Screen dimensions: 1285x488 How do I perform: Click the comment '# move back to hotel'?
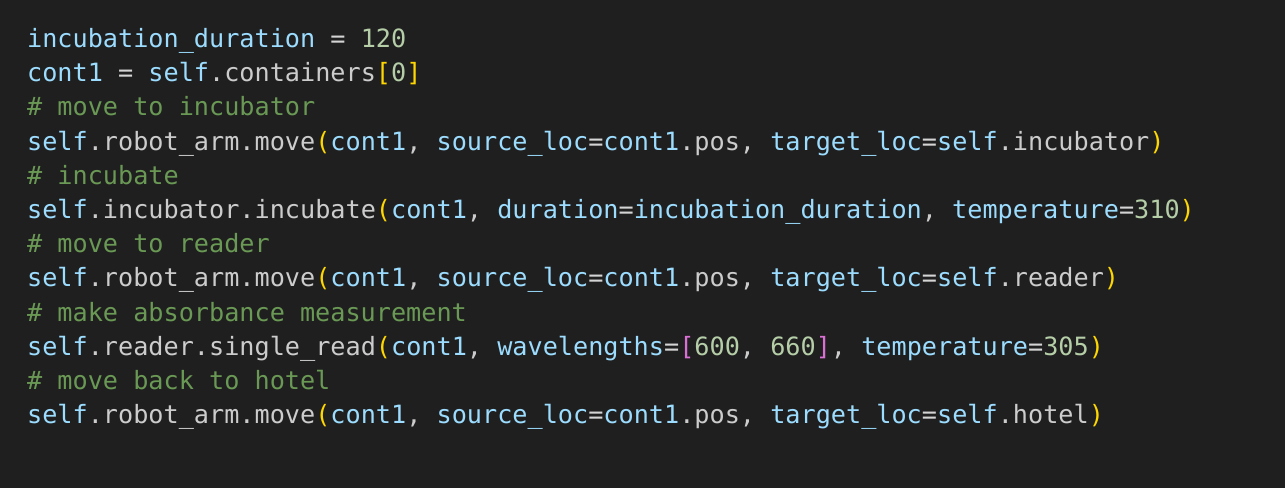178,381
